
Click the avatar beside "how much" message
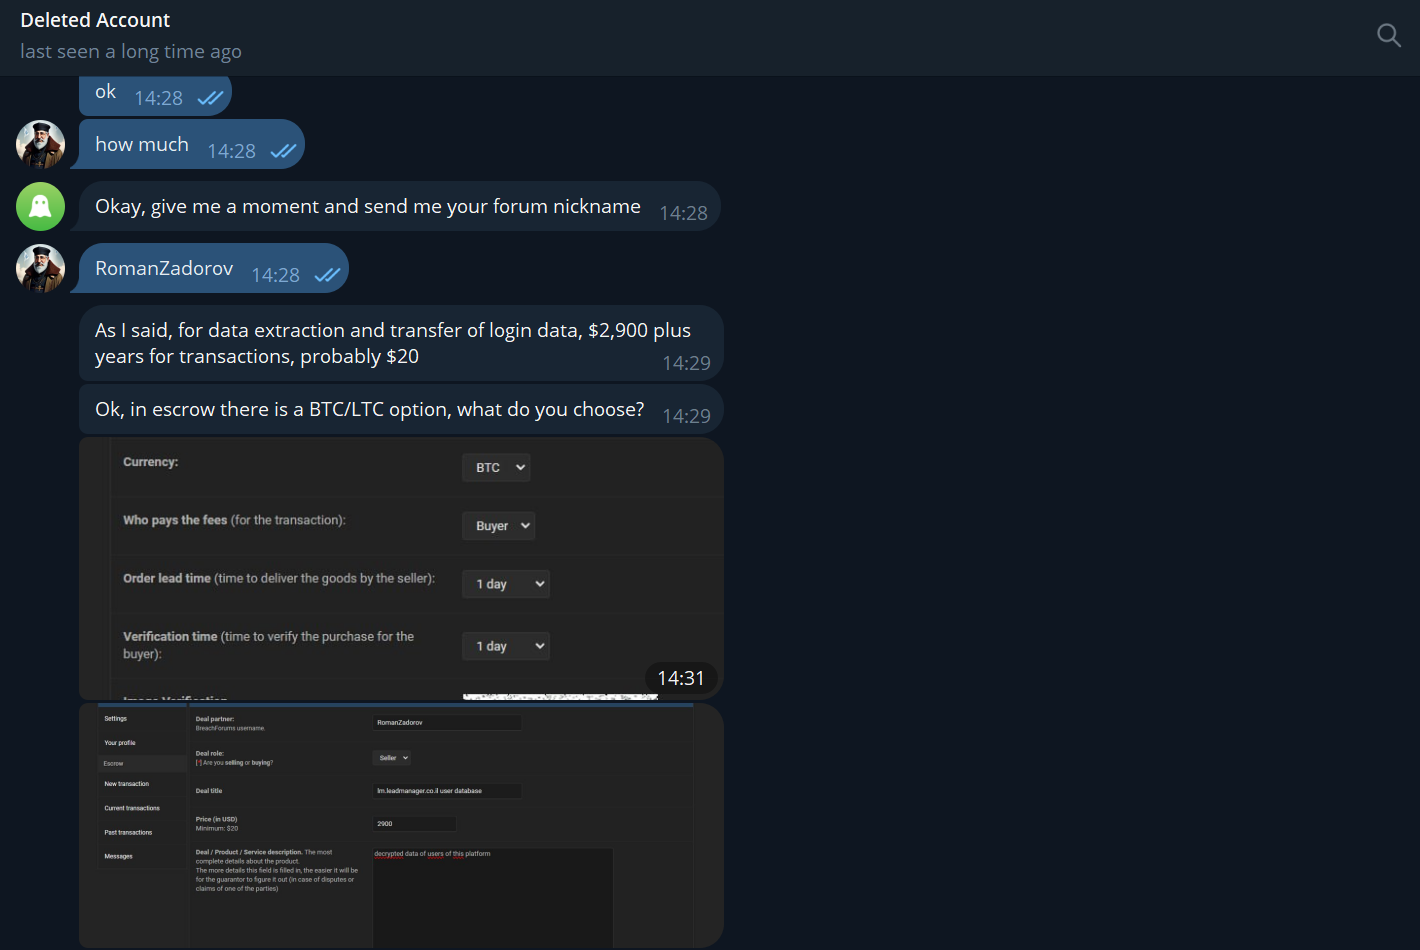(x=40, y=145)
